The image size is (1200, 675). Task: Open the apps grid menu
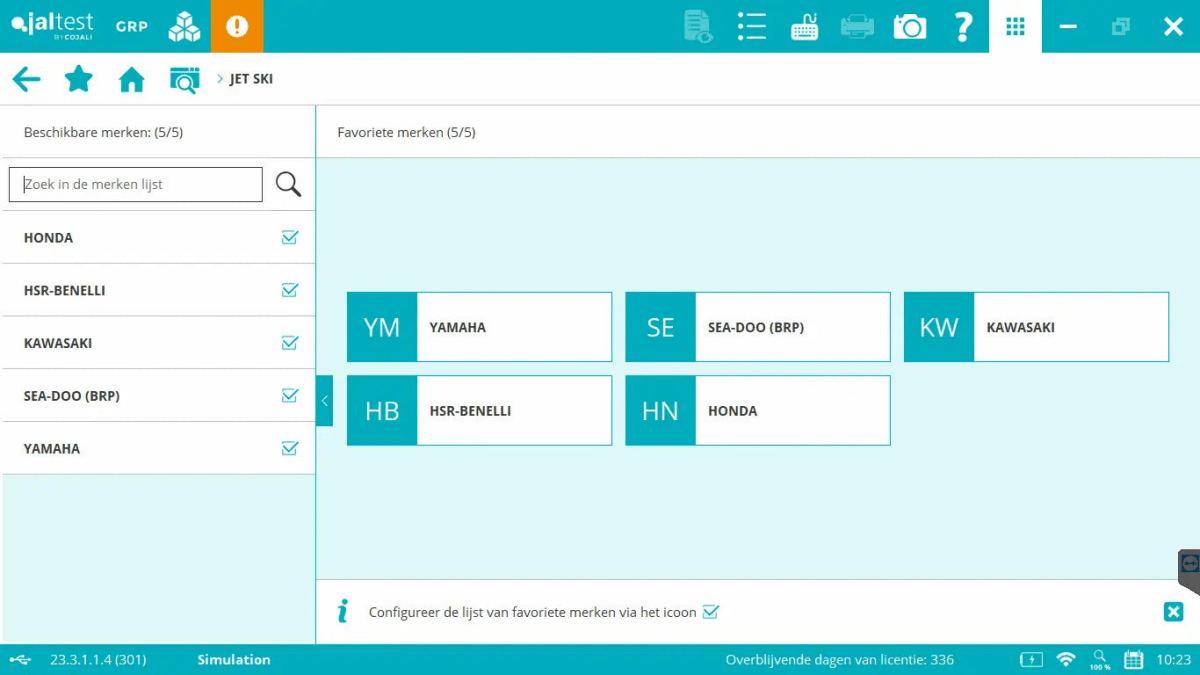click(1015, 26)
